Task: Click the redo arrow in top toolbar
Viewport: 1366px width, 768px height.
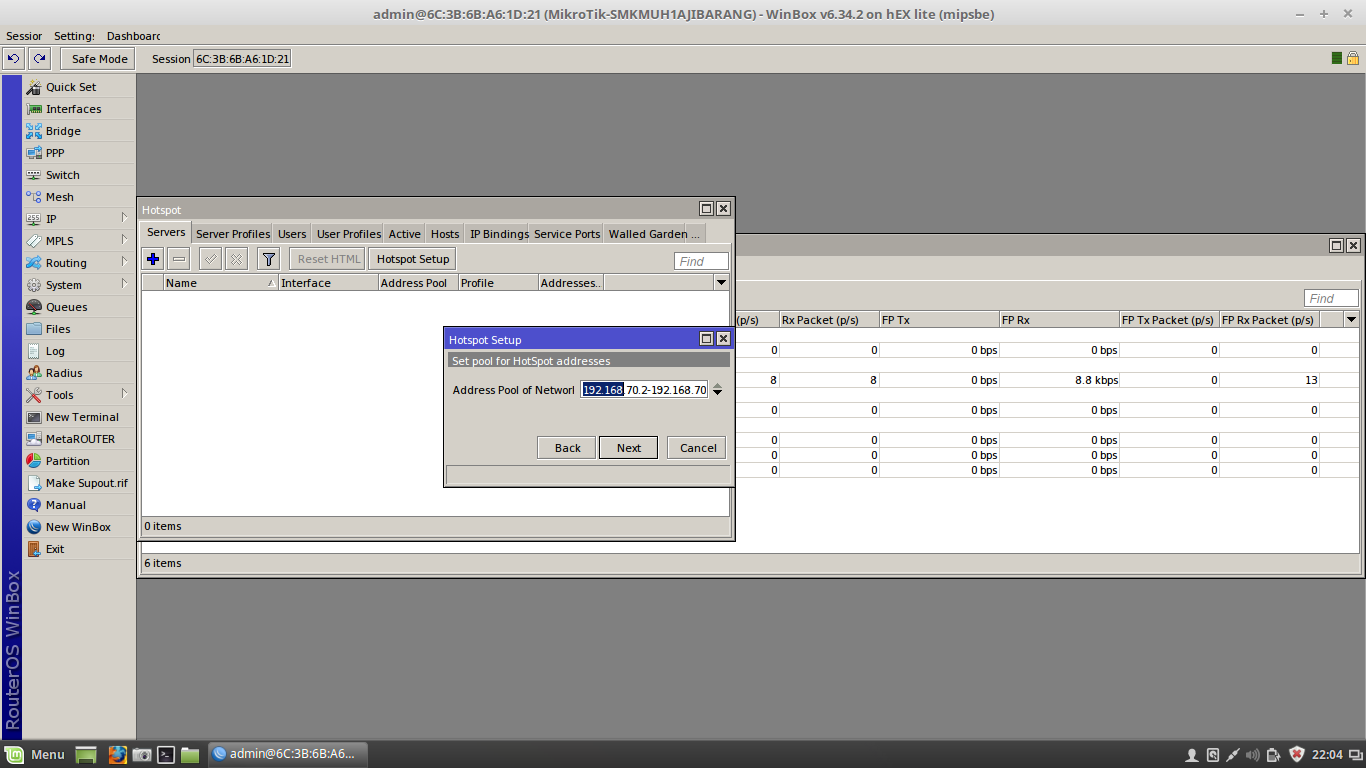Action: pos(39,59)
